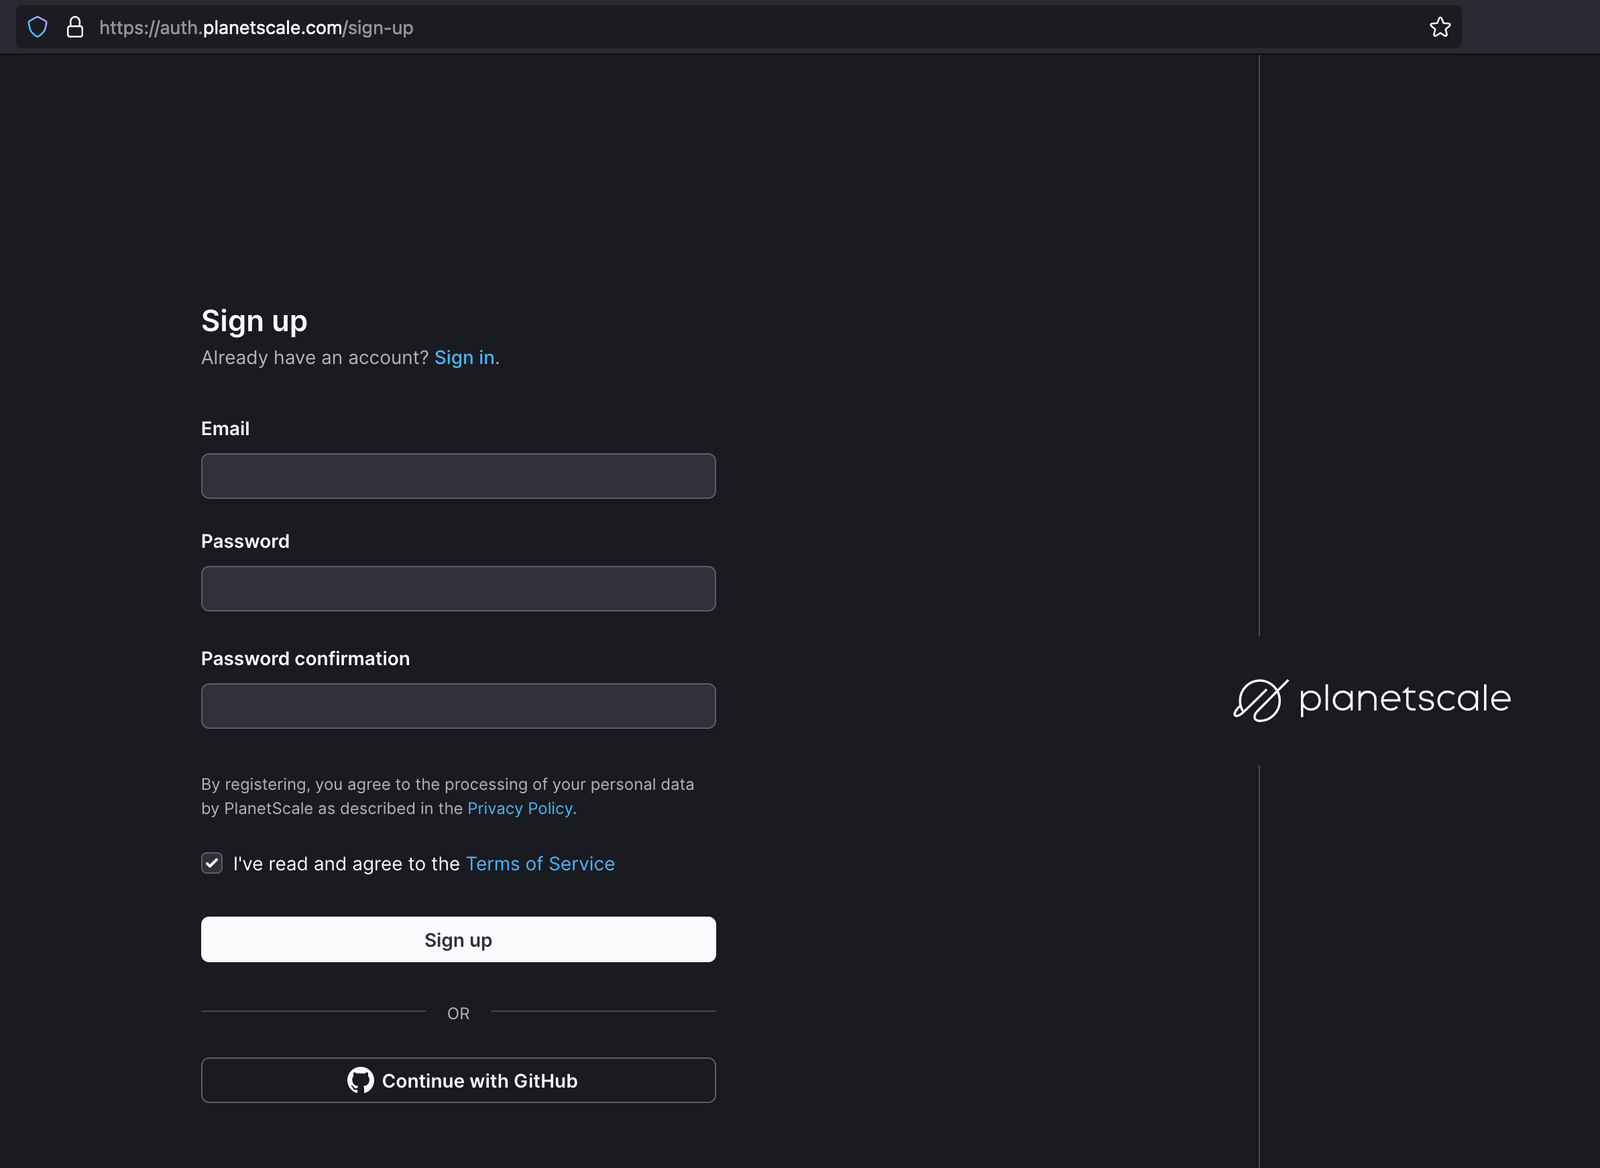Click the planetscale wordmark text

pos(1404,698)
